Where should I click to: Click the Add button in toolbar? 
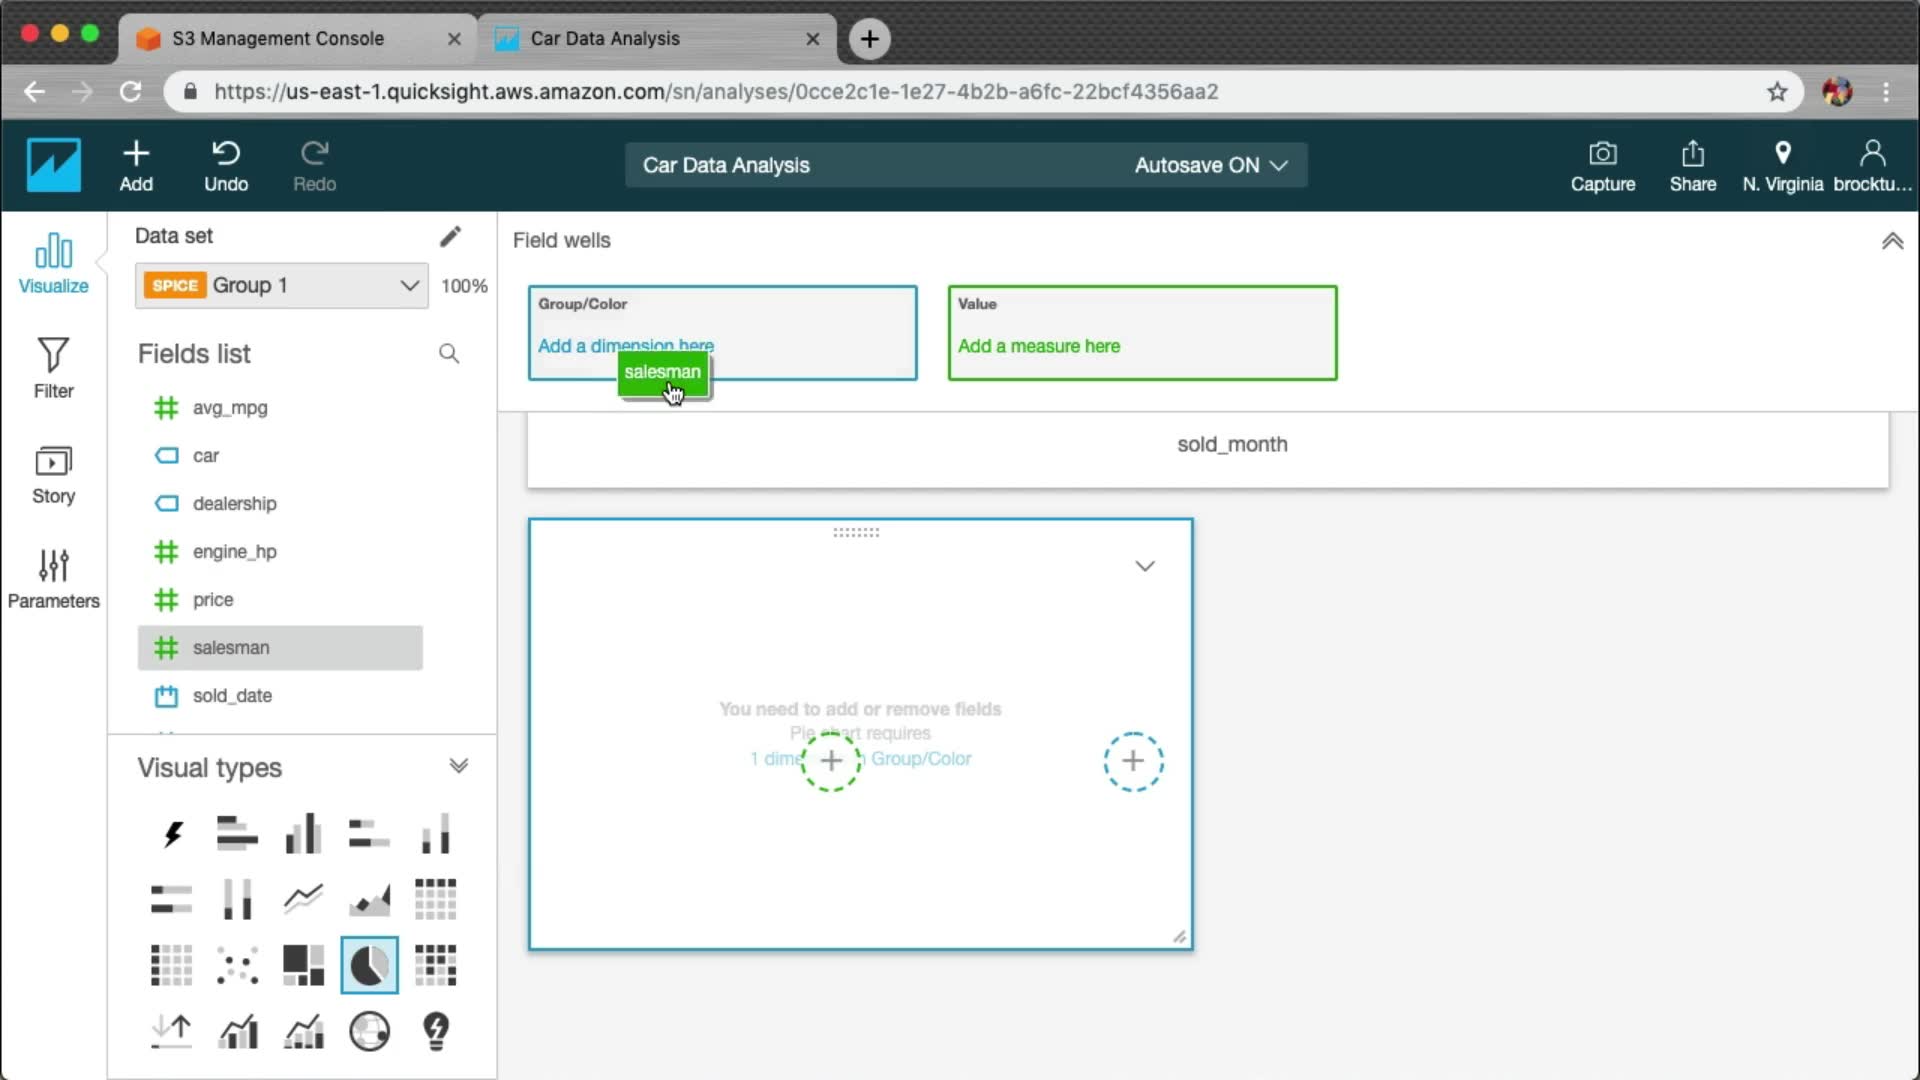coord(136,165)
